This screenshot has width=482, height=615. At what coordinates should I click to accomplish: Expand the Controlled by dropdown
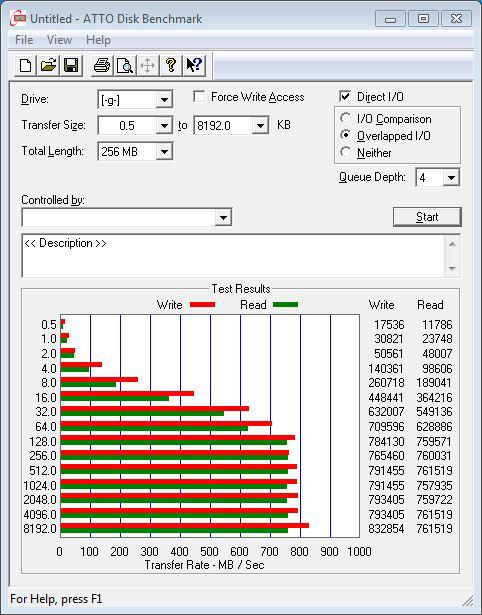click(x=223, y=217)
